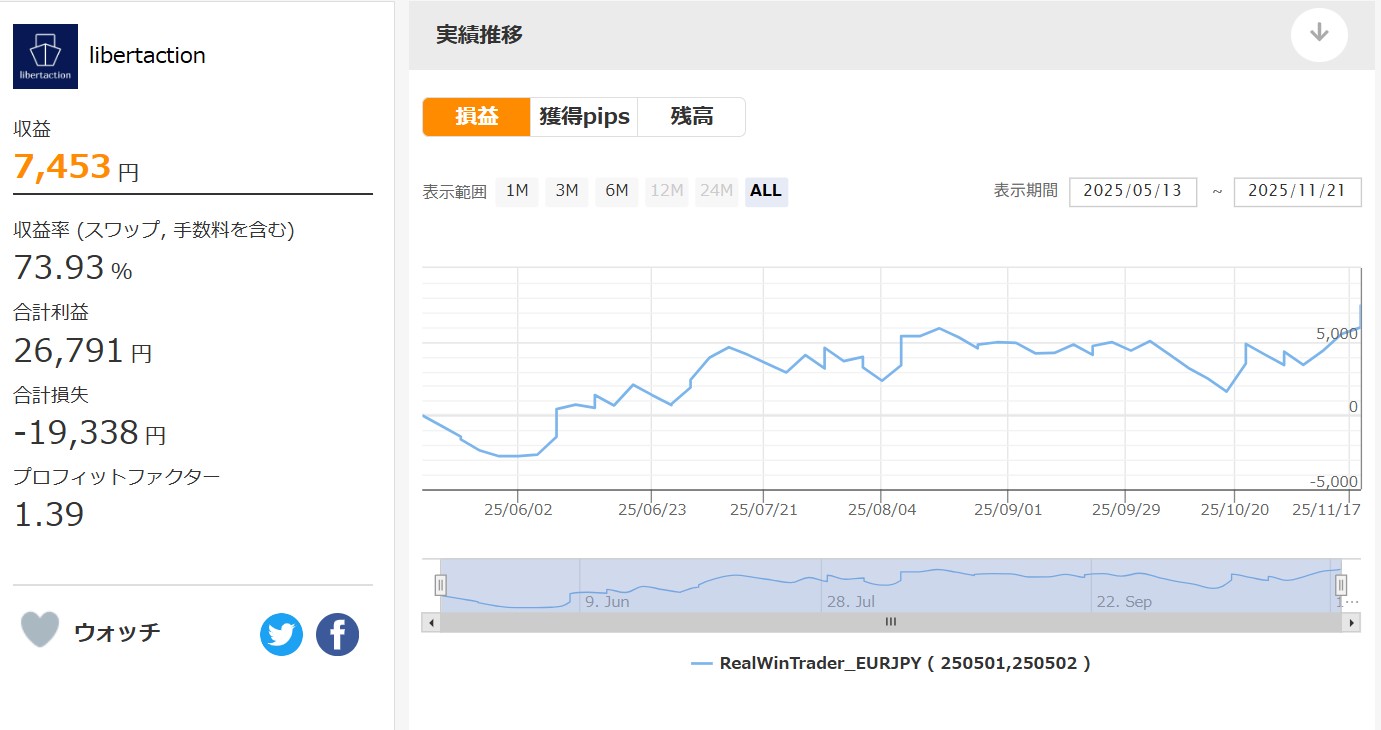
Task: Collapse panel with down arrow circle button
Action: pos(1319,34)
